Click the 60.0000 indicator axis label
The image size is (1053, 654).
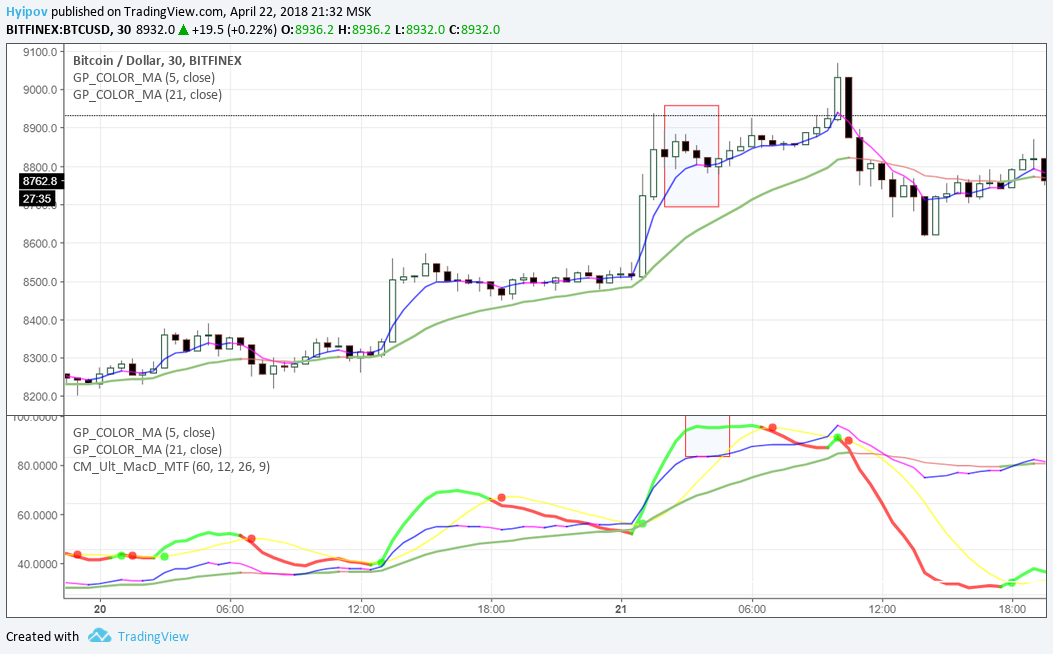tap(36, 515)
